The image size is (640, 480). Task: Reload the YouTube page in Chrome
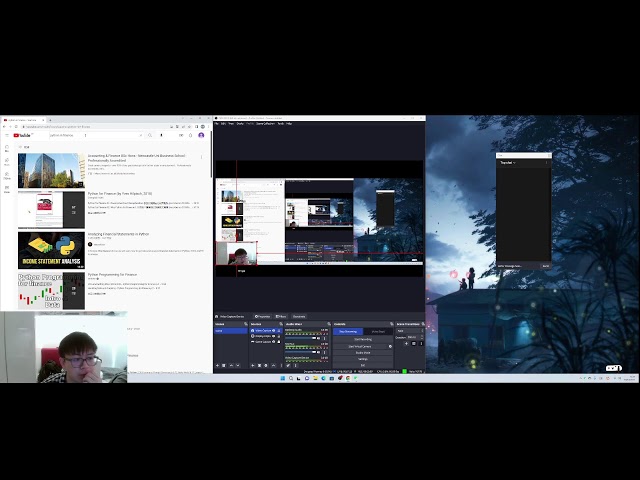[16, 127]
